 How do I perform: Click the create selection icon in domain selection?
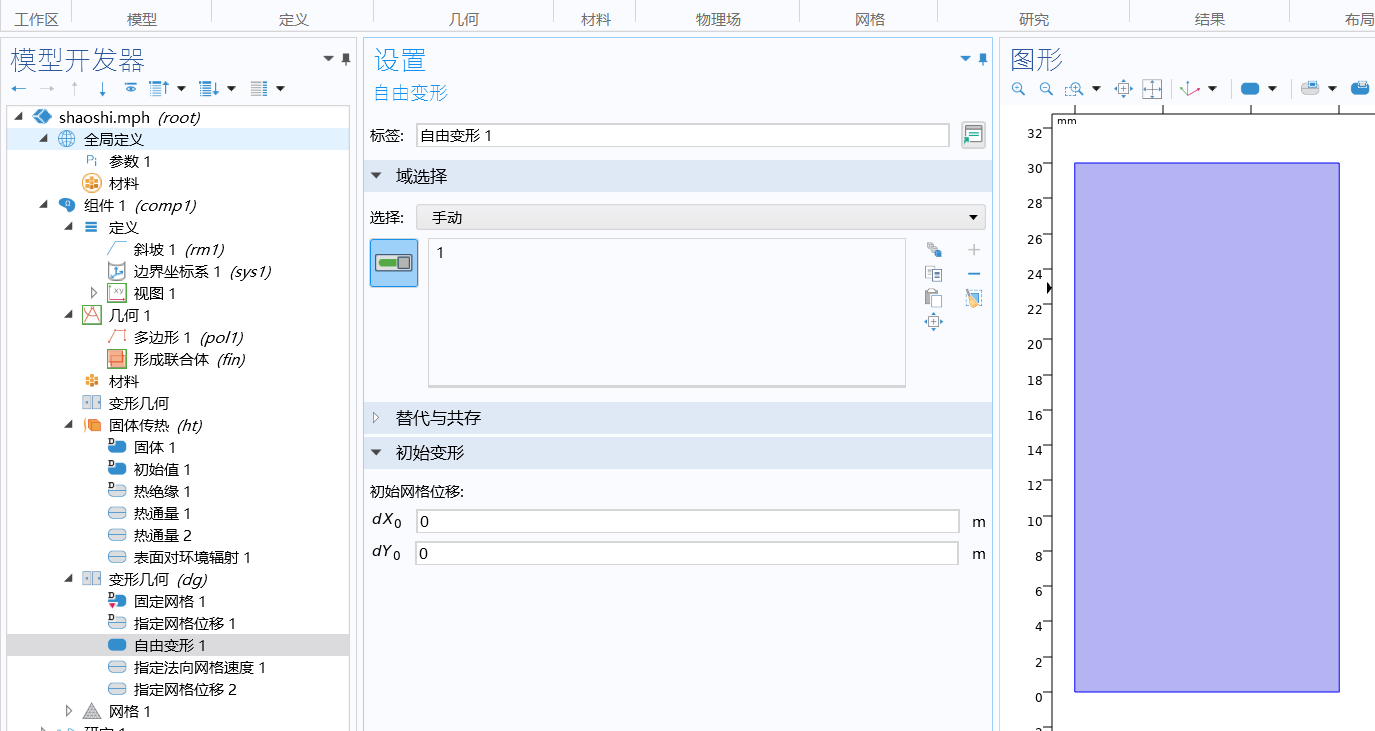(934, 250)
